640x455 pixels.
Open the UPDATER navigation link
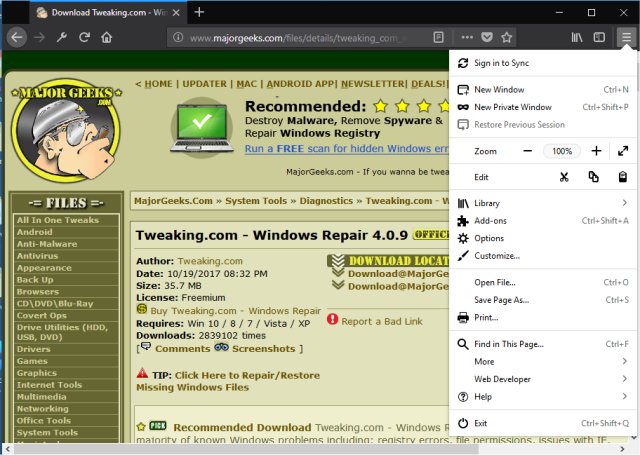(x=204, y=84)
